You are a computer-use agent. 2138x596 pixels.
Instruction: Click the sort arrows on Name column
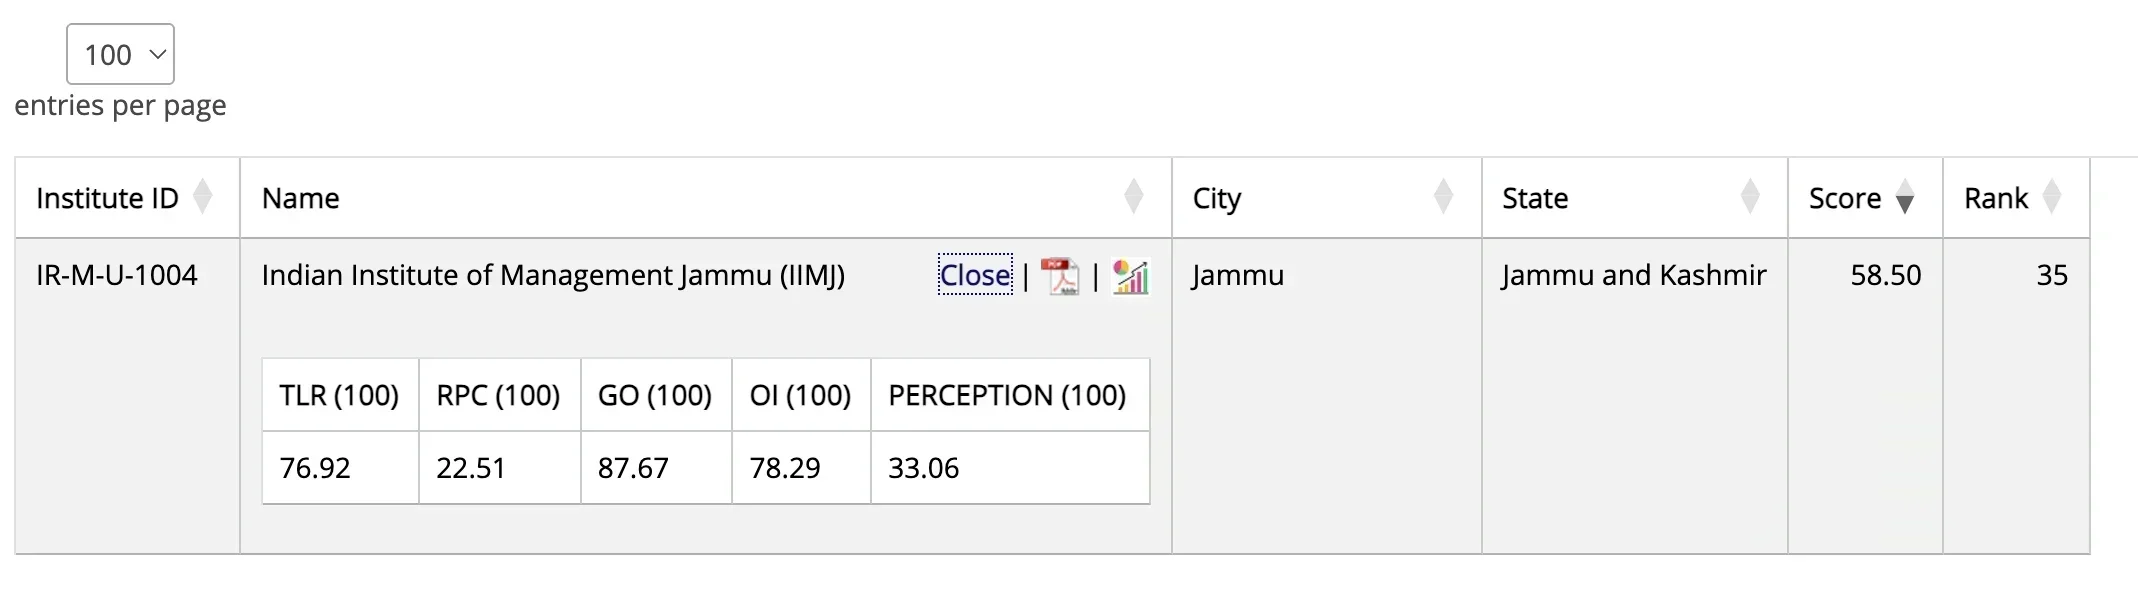1133,198
